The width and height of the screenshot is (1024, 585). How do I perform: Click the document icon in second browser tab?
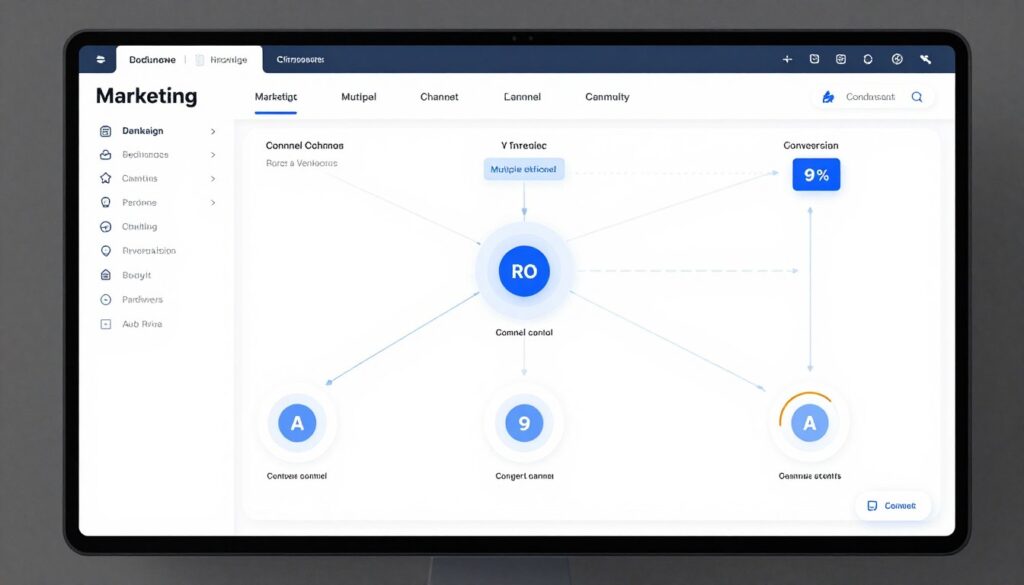tap(200, 60)
